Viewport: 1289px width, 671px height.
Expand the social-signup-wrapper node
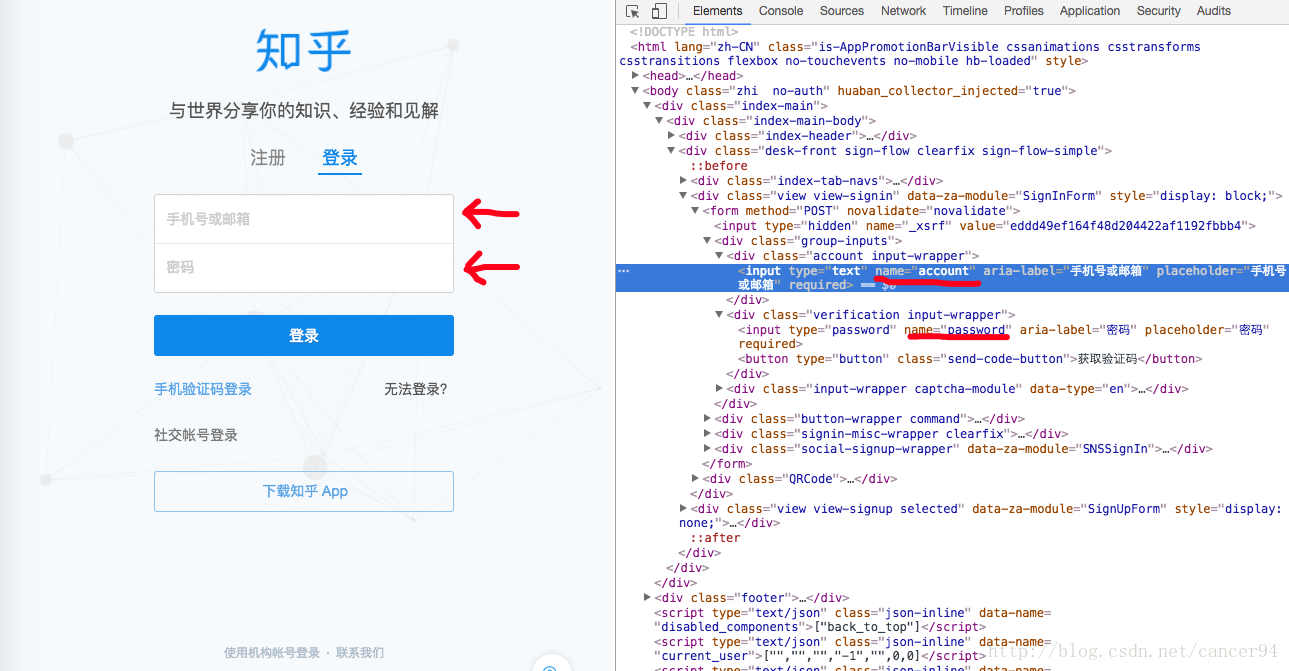(x=707, y=449)
